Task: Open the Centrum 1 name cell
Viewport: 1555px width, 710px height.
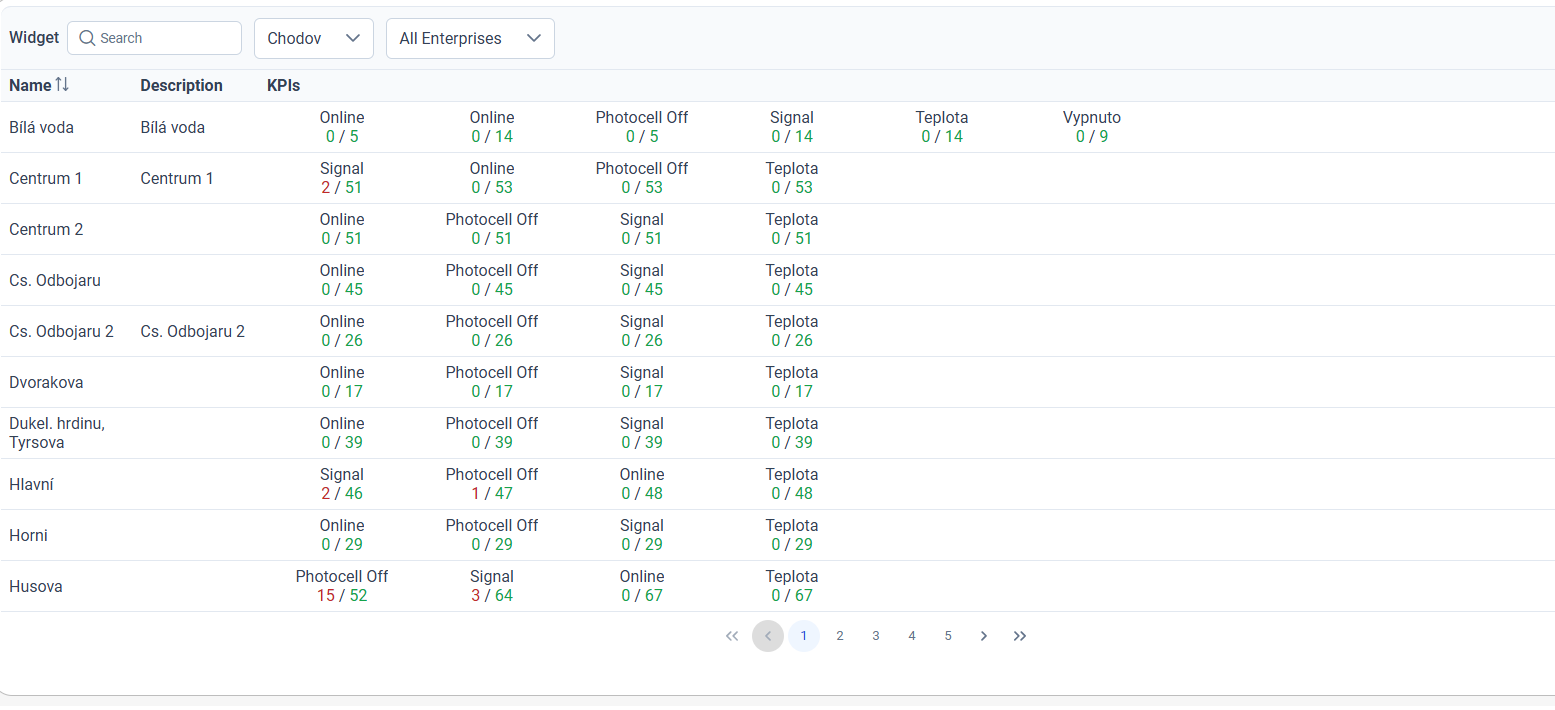Action: tap(46, 178)
